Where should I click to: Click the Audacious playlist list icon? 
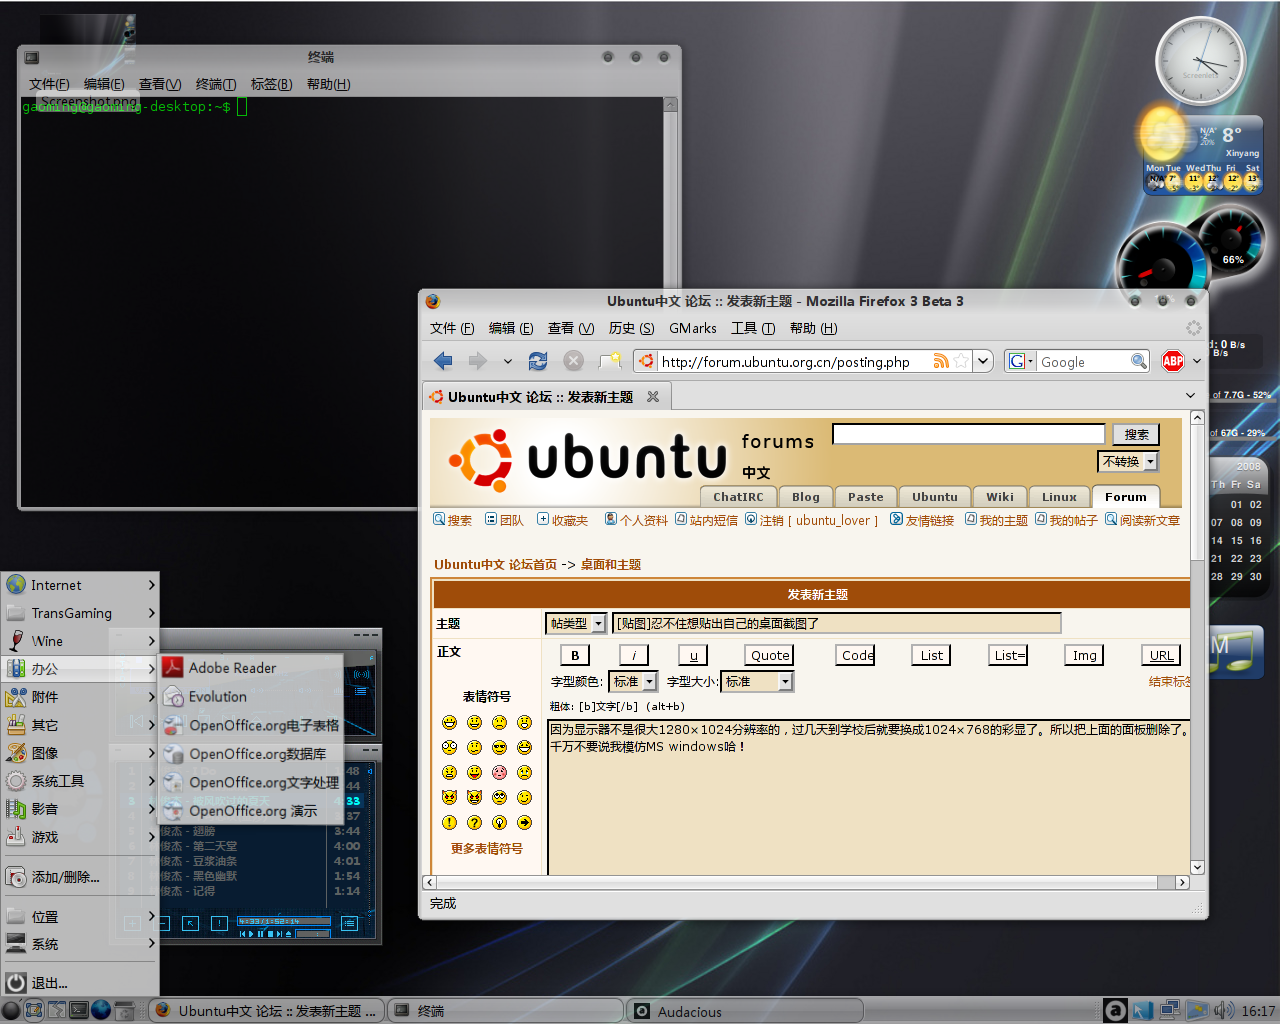click(x=350, y=923)
